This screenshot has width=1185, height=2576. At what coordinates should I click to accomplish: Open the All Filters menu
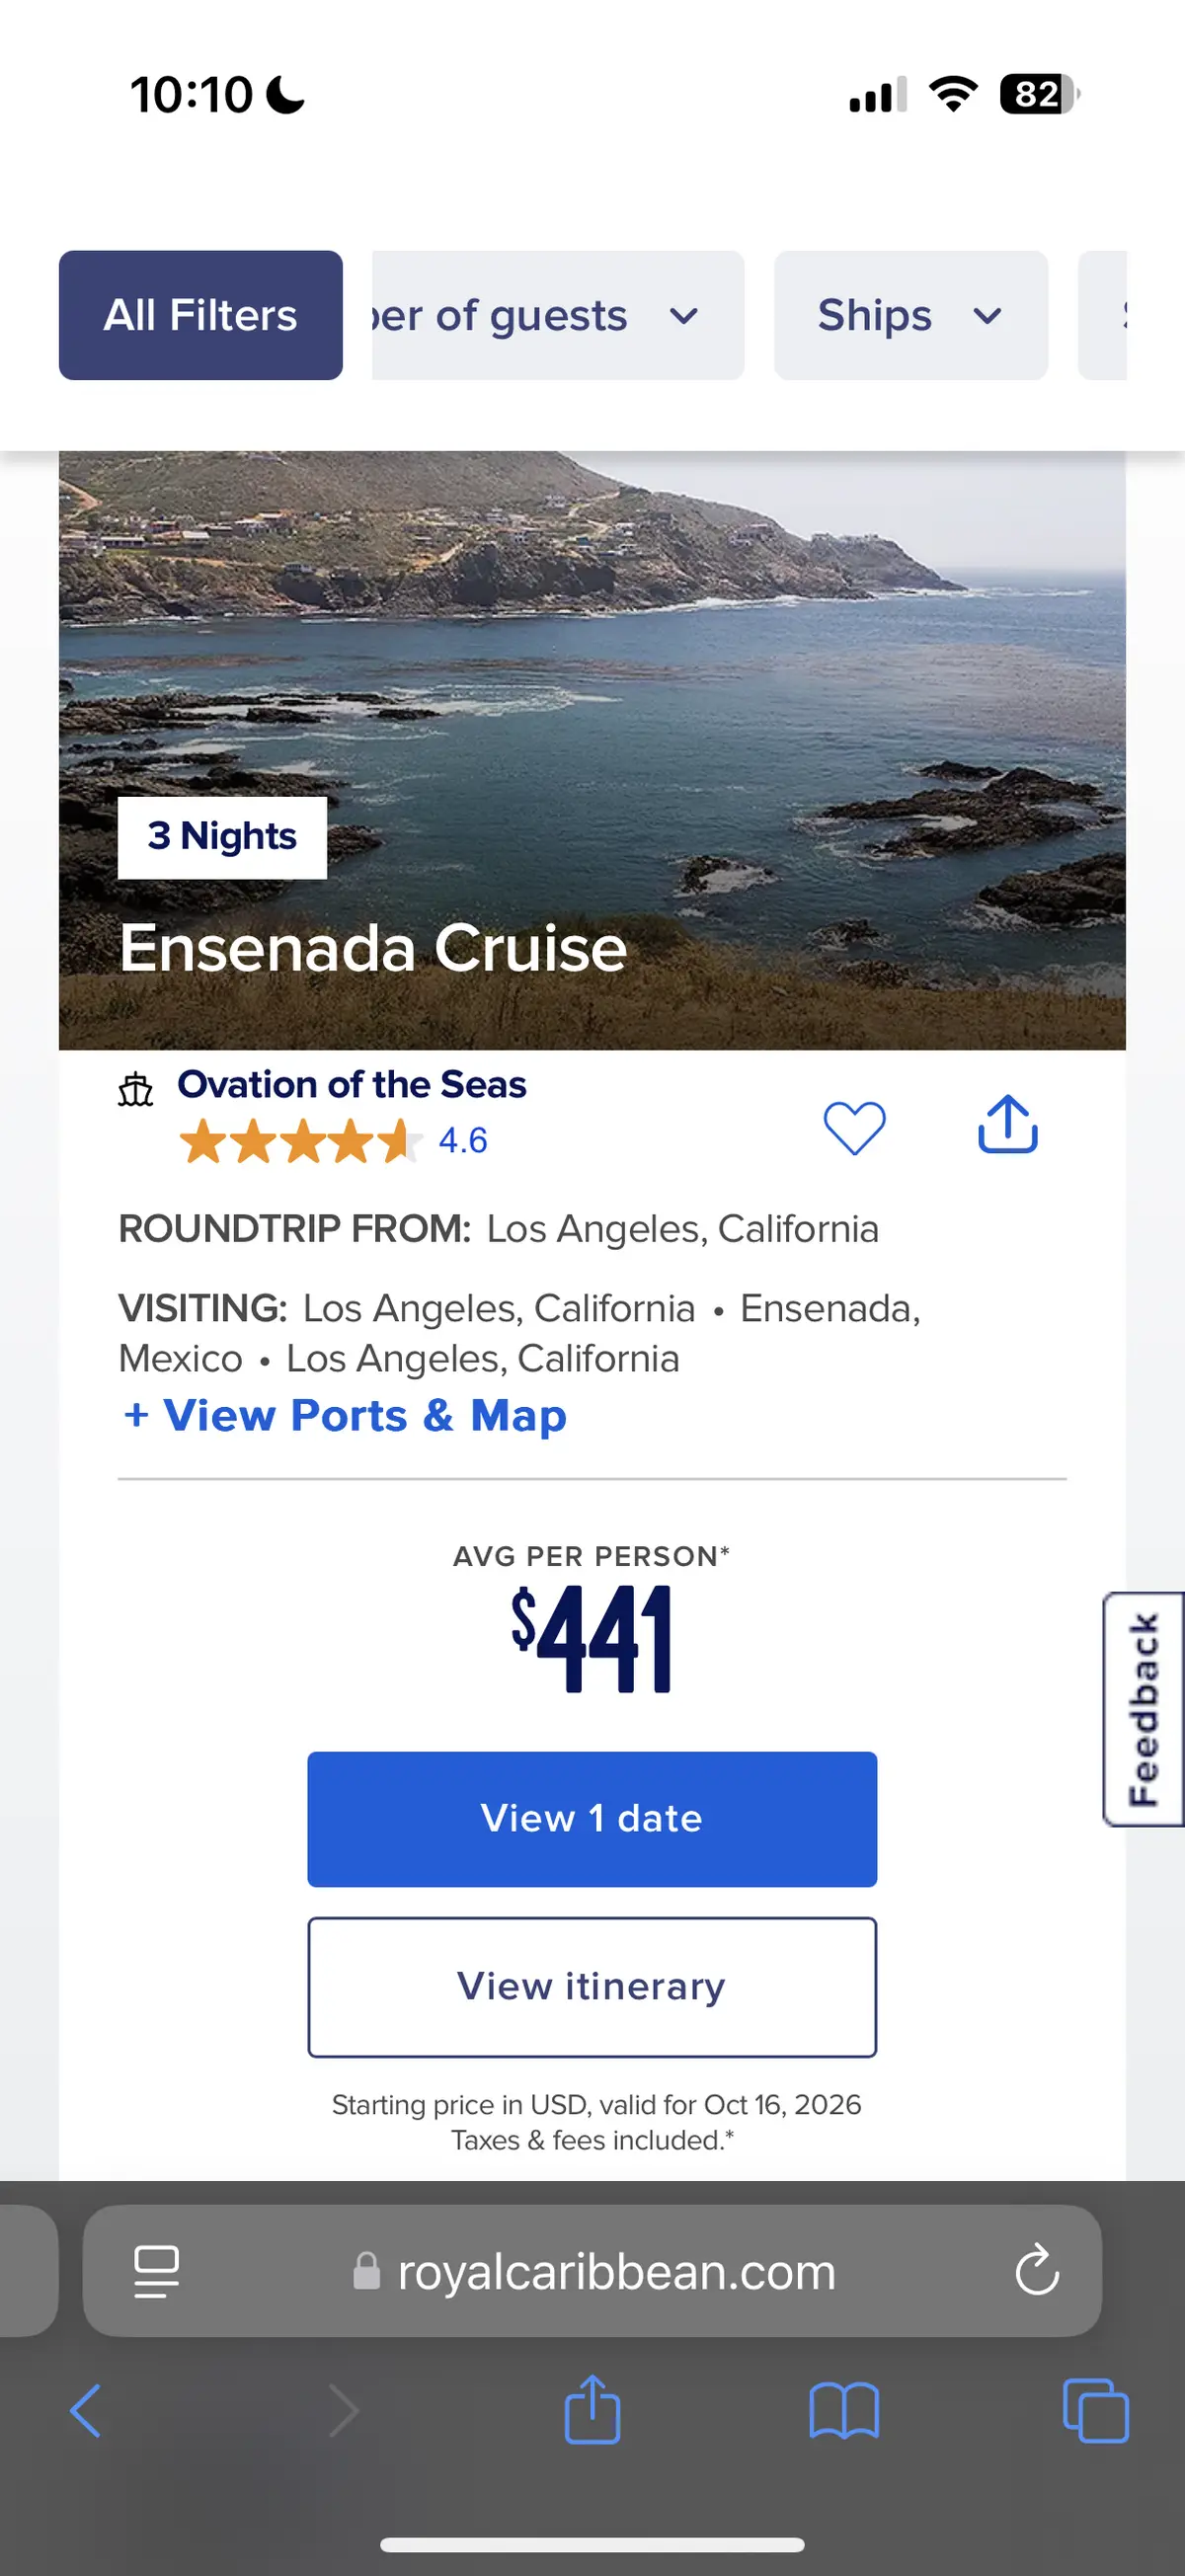[x=201, y=315]
